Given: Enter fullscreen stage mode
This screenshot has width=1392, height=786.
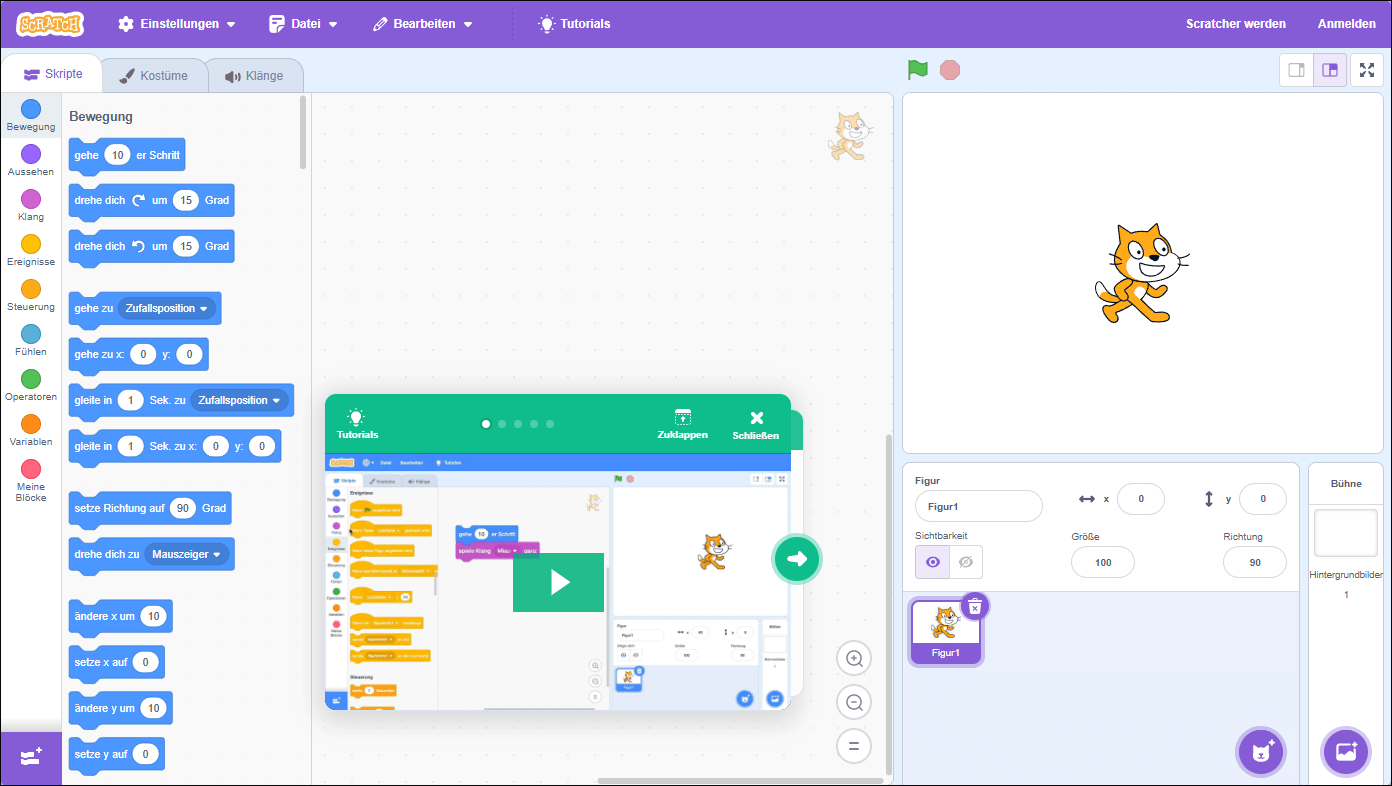Looking at the screenshot, I should pyautogui.click(x=1367, y=70).
